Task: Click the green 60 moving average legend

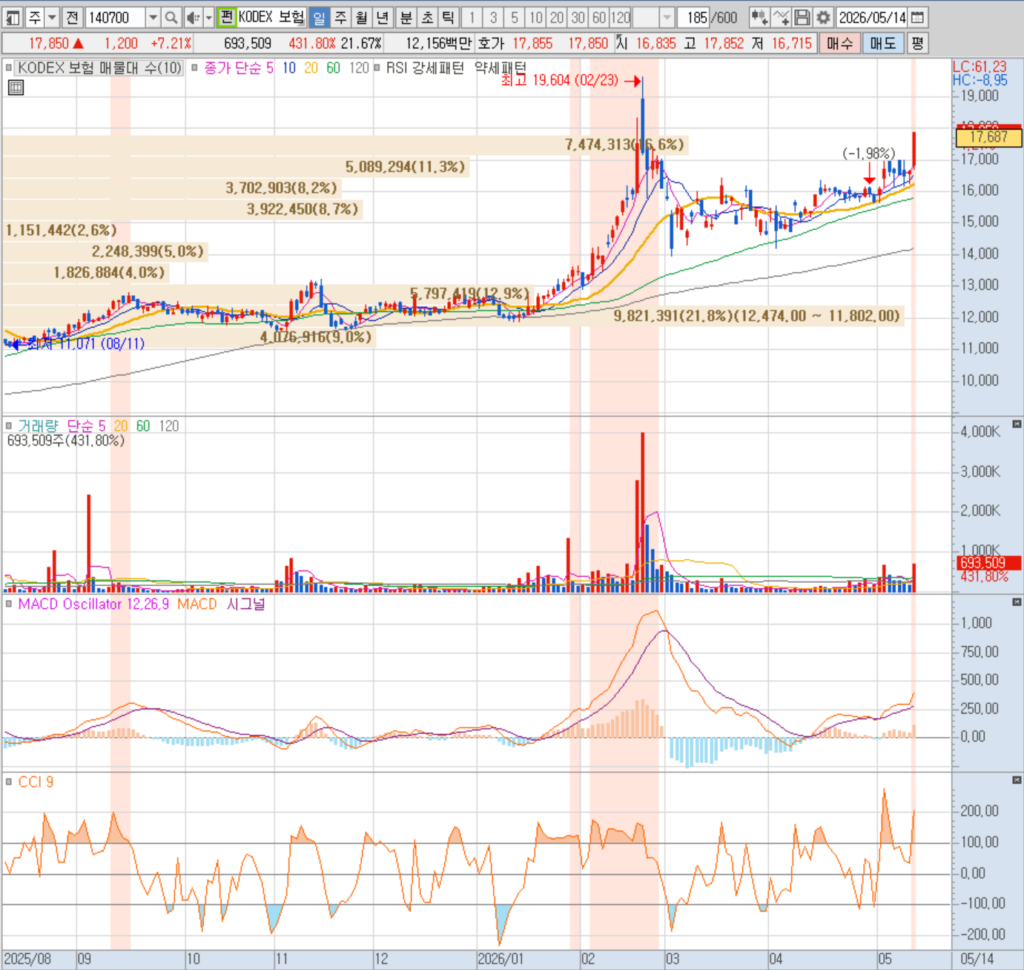Action: (x=333, y=67)
